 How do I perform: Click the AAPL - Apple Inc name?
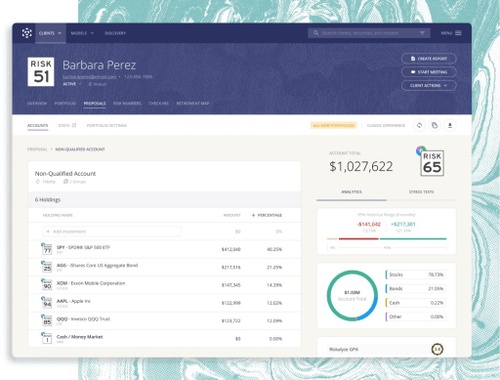point(74,301)
